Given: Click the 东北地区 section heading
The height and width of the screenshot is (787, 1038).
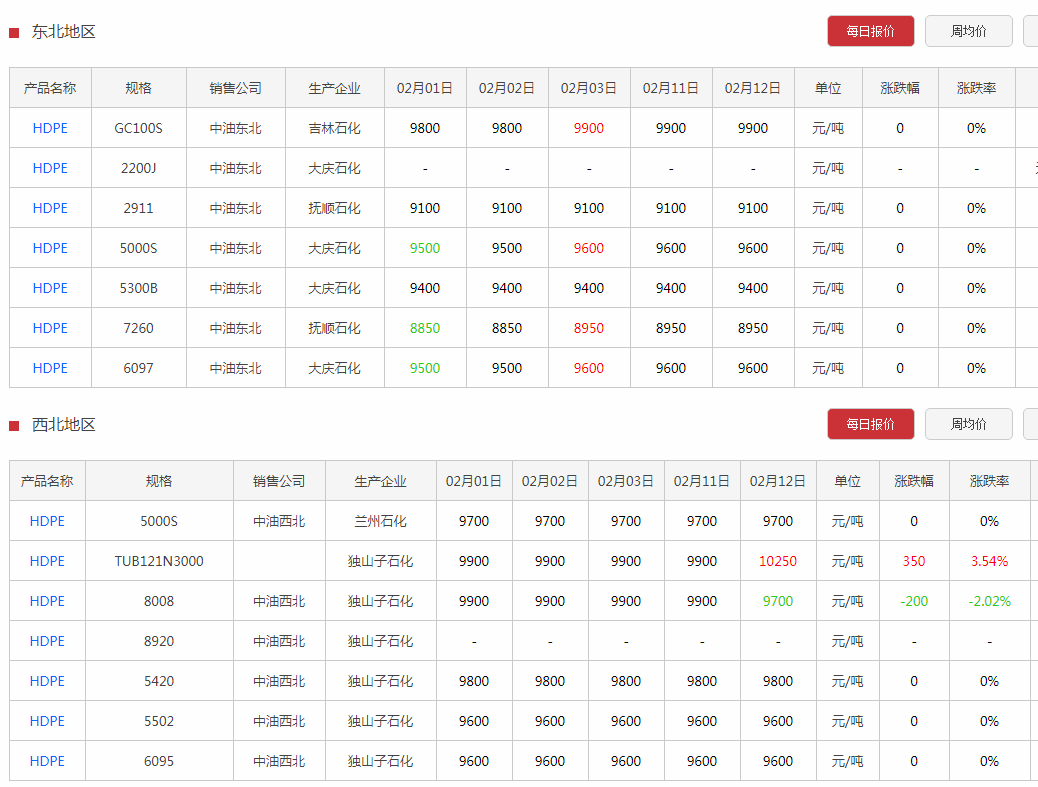Looking at the screenshot, I should pos(64,32).
